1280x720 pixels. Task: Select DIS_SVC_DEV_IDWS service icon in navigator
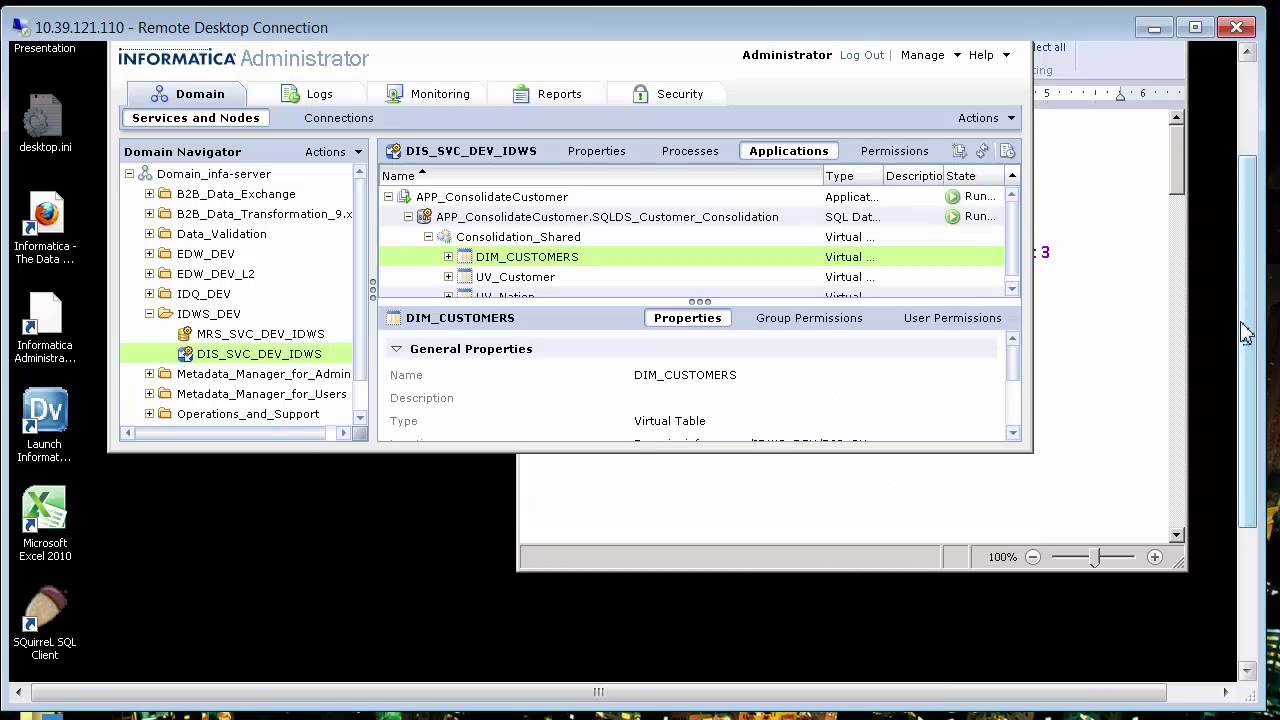tap(185, 354)
